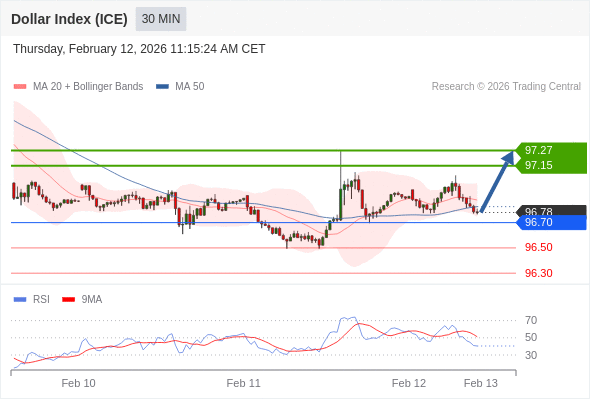
Task: Click the Feb 12 date axis label
Action: [409, 383]
